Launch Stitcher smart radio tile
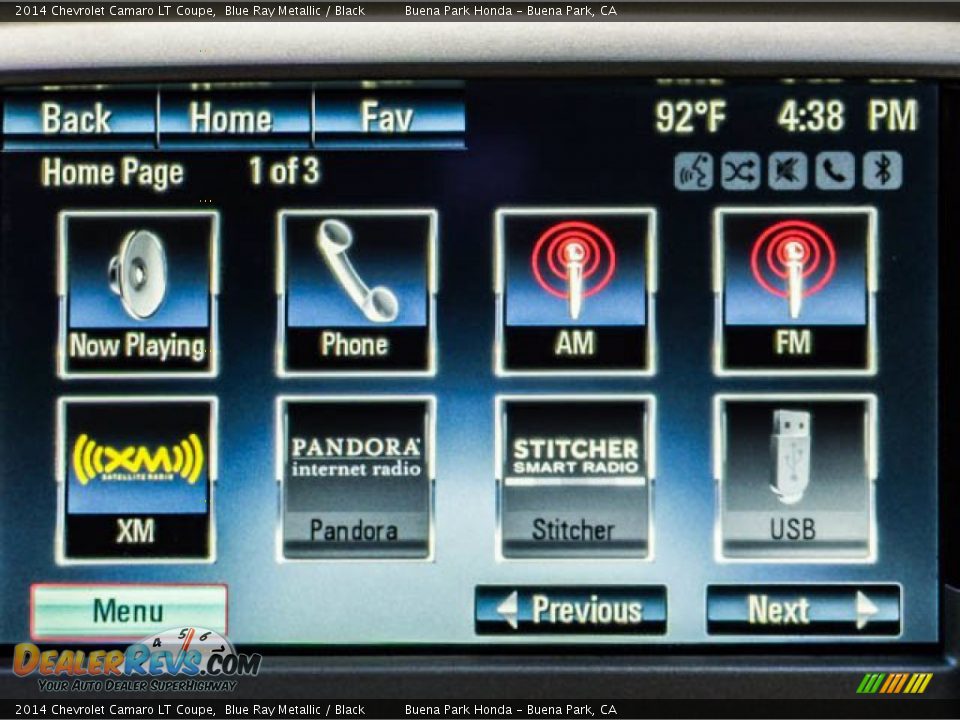The height and width of the screenshot is (720, 960). 574,479
